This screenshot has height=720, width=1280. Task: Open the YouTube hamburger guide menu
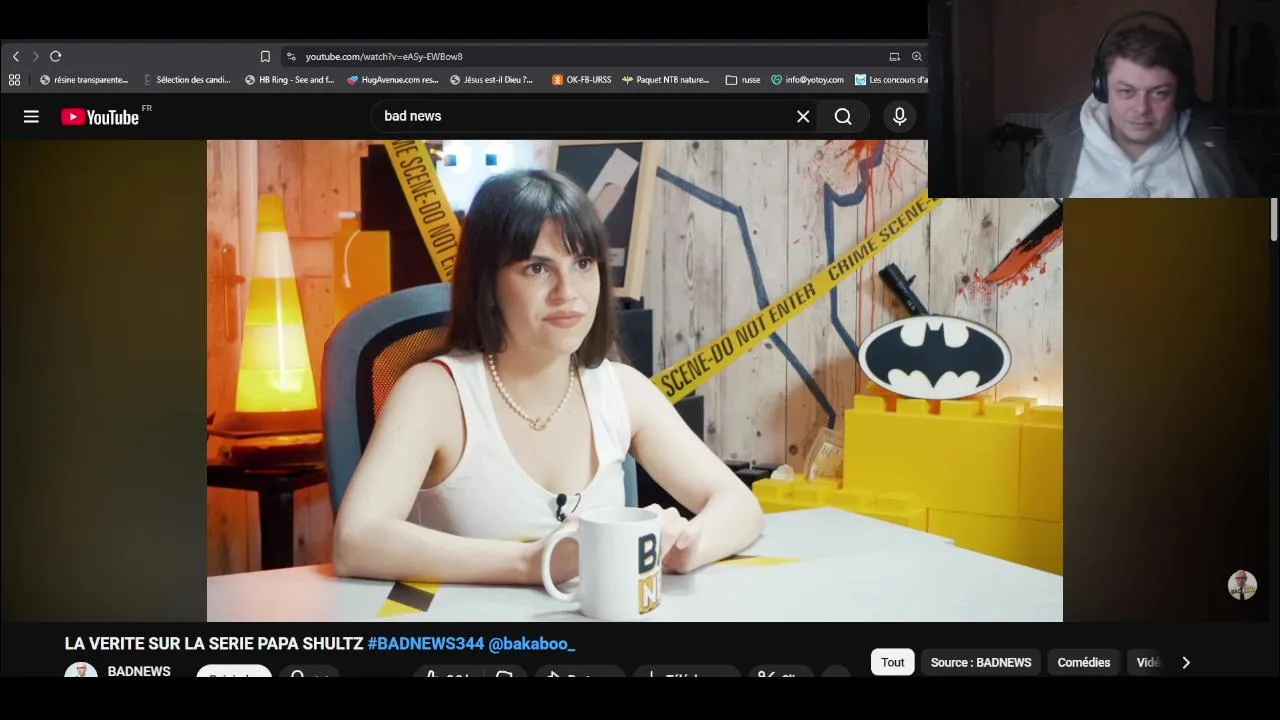pyautogui.click(x=31, y=117)
